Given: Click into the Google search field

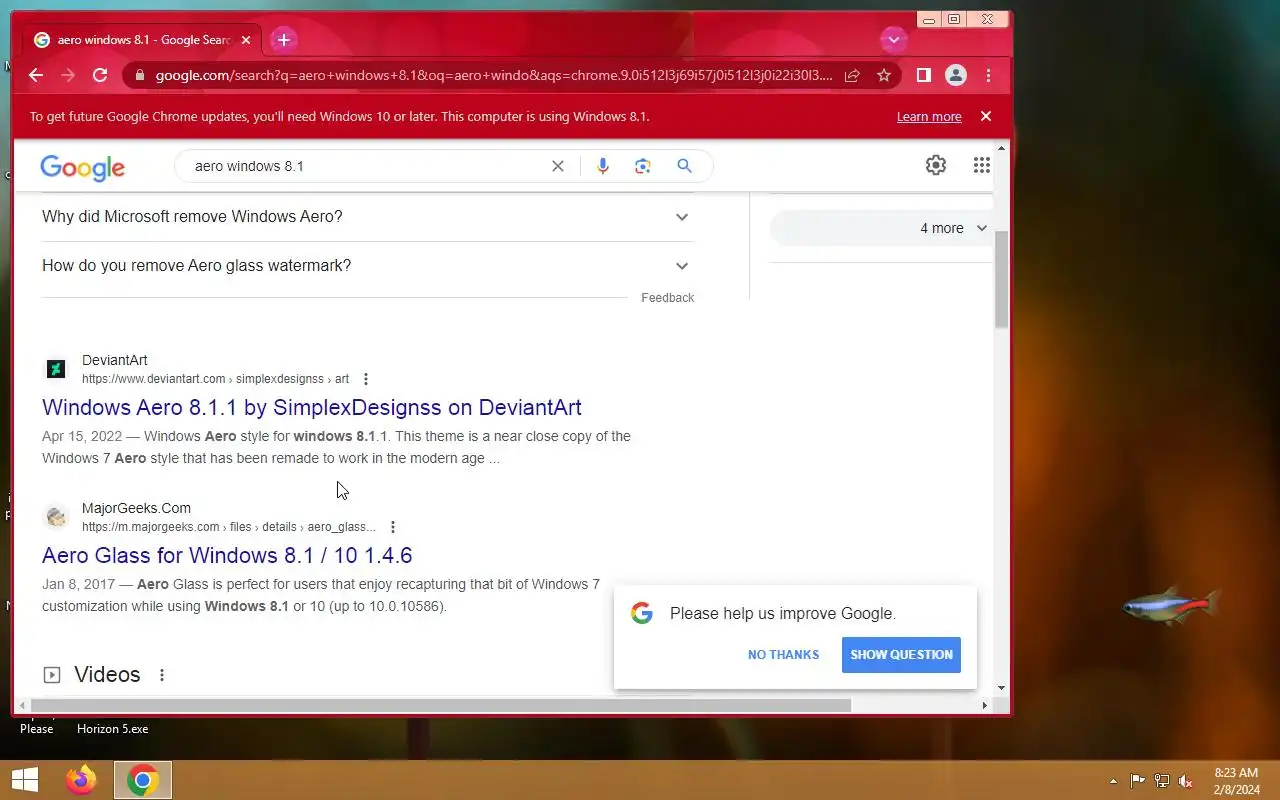Looking at the screenshot, I should coord(365,166).
